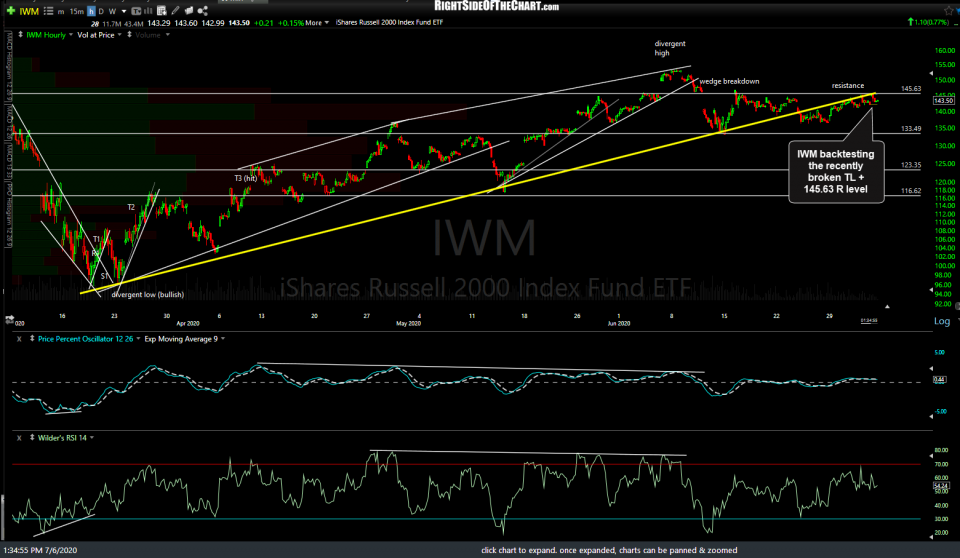The height and width of the screenshot is (558, 960).
Task: Click the 133.49 price level label
Action: tap(911, 129)
